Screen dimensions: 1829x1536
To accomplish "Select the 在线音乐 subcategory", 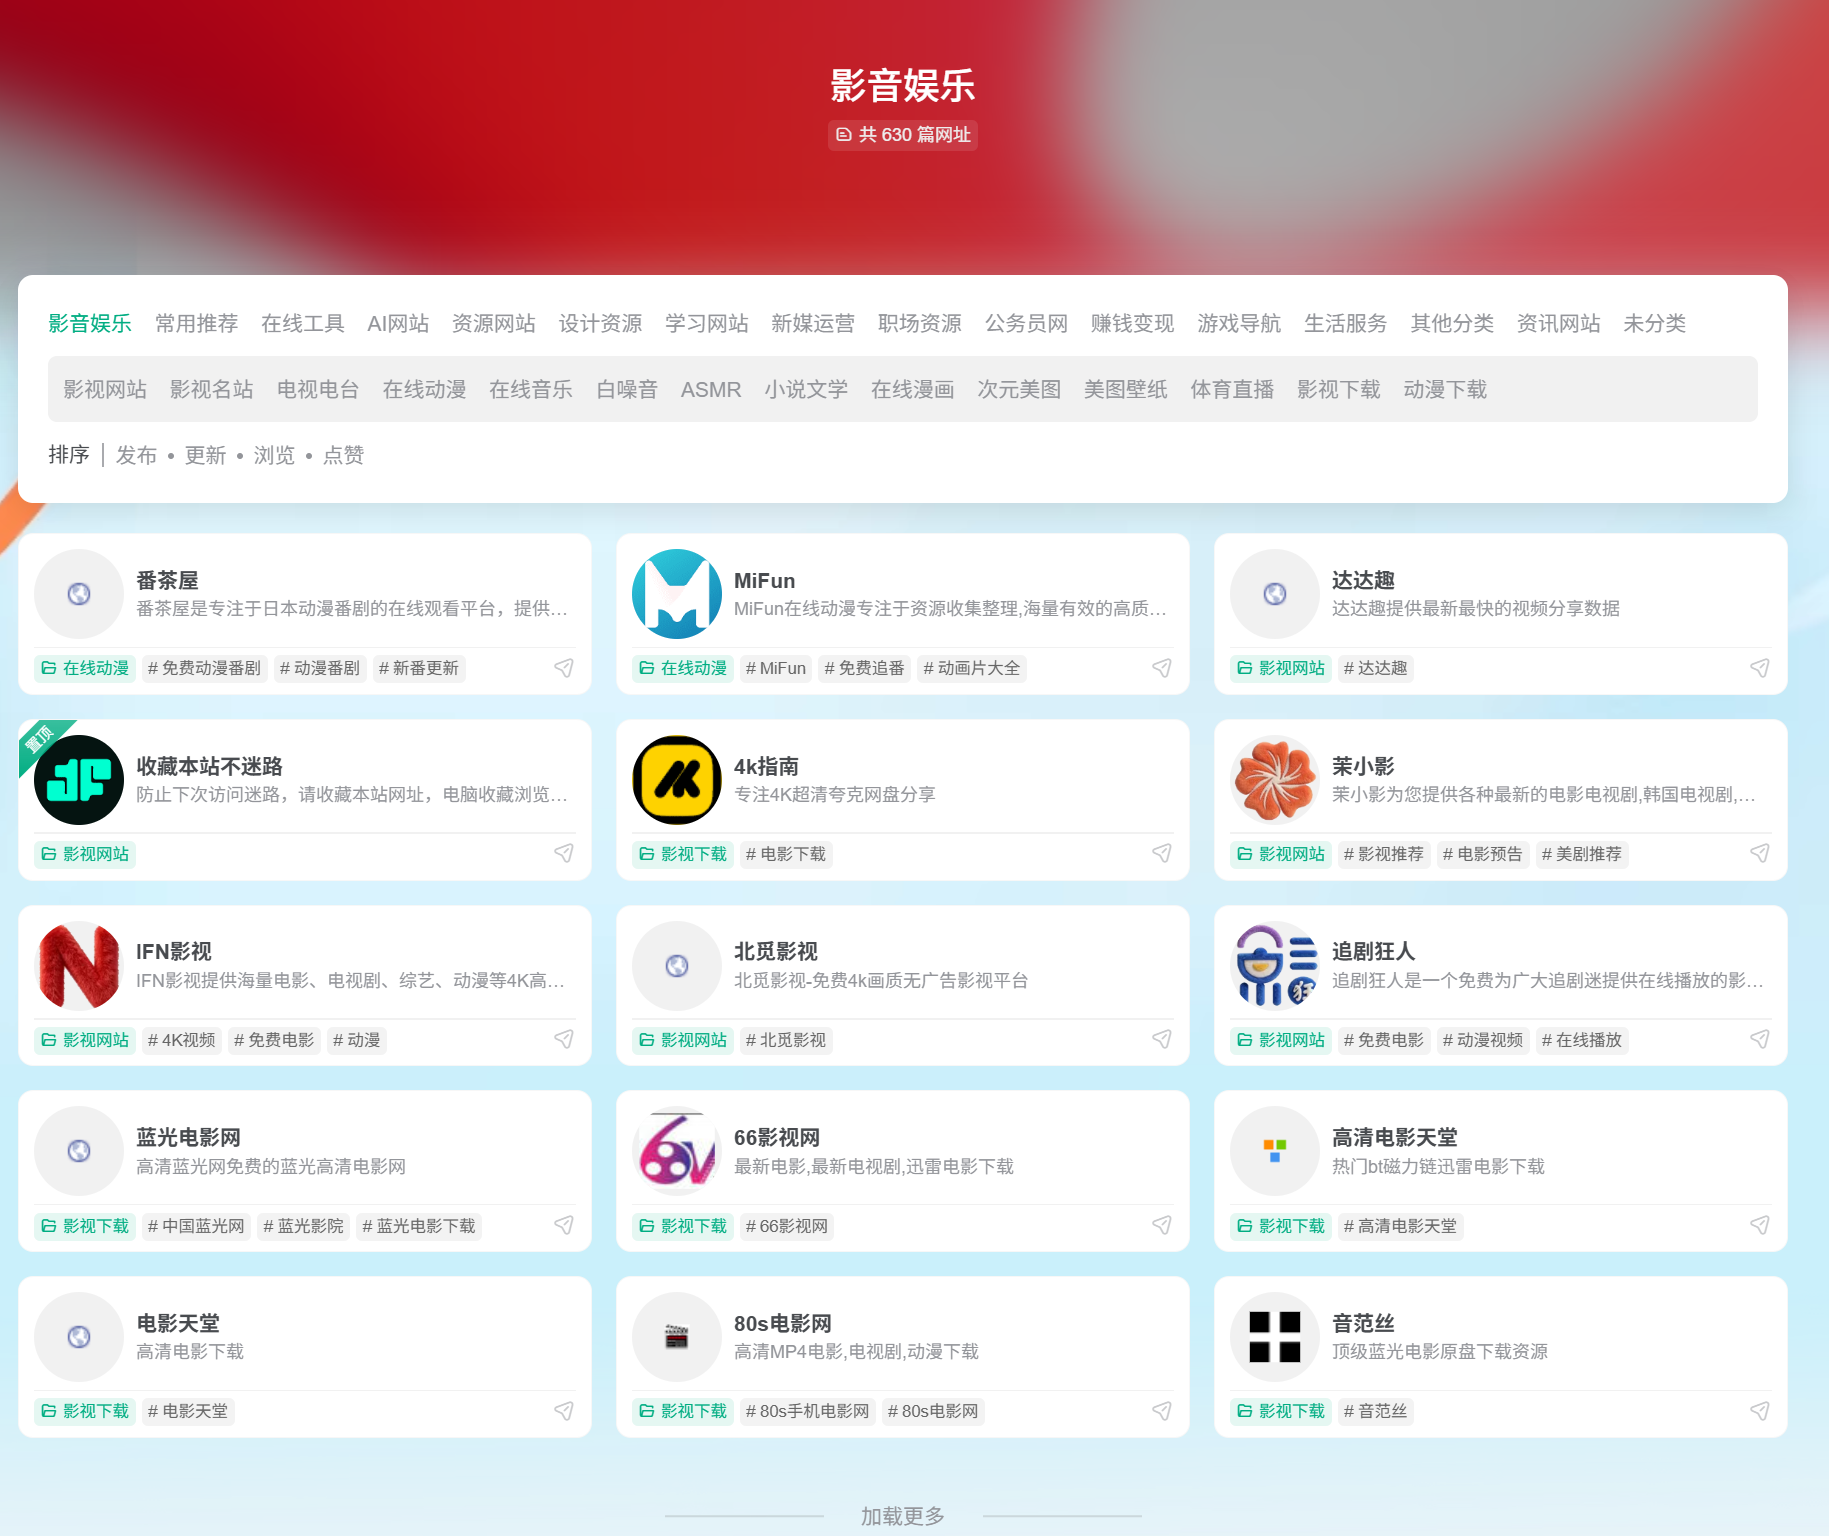I will pos(530,390).
